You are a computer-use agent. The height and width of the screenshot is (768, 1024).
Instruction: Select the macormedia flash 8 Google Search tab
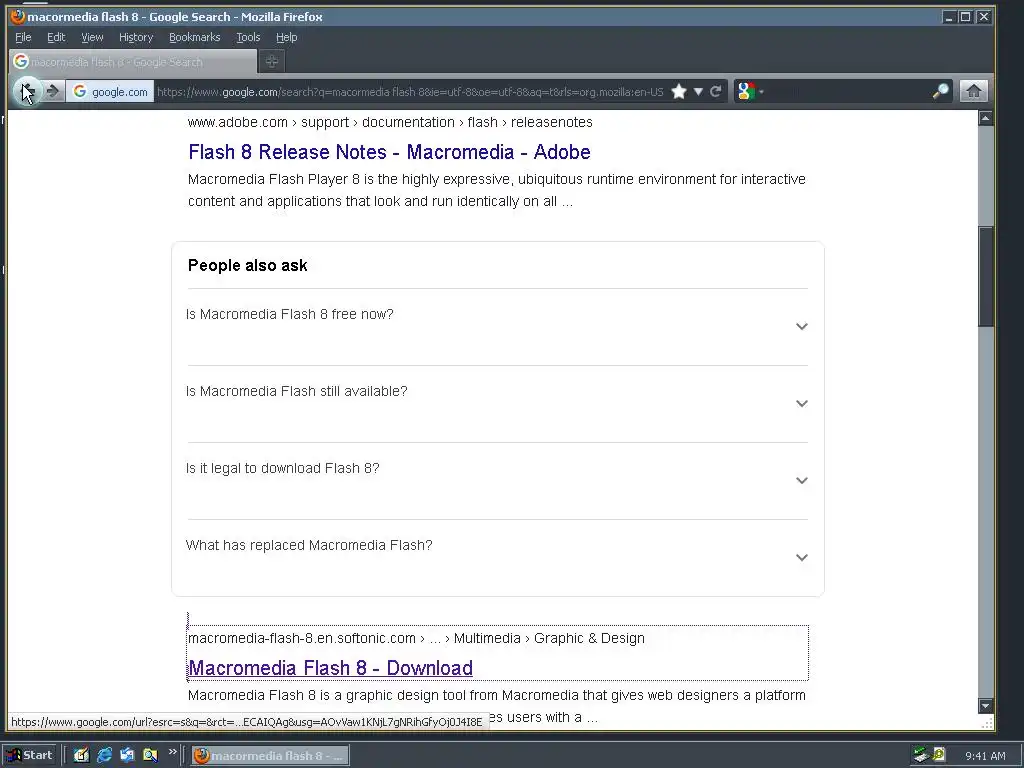pyautogui.click(x=133, y=61)
